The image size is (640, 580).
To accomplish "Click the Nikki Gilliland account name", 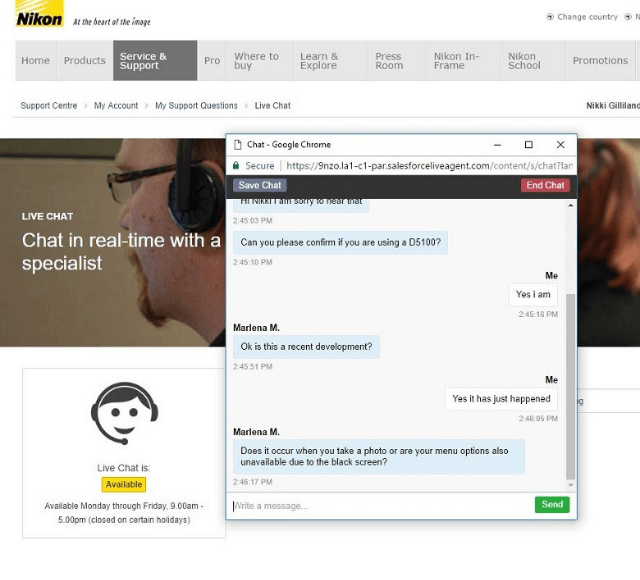I will (613, 106).
